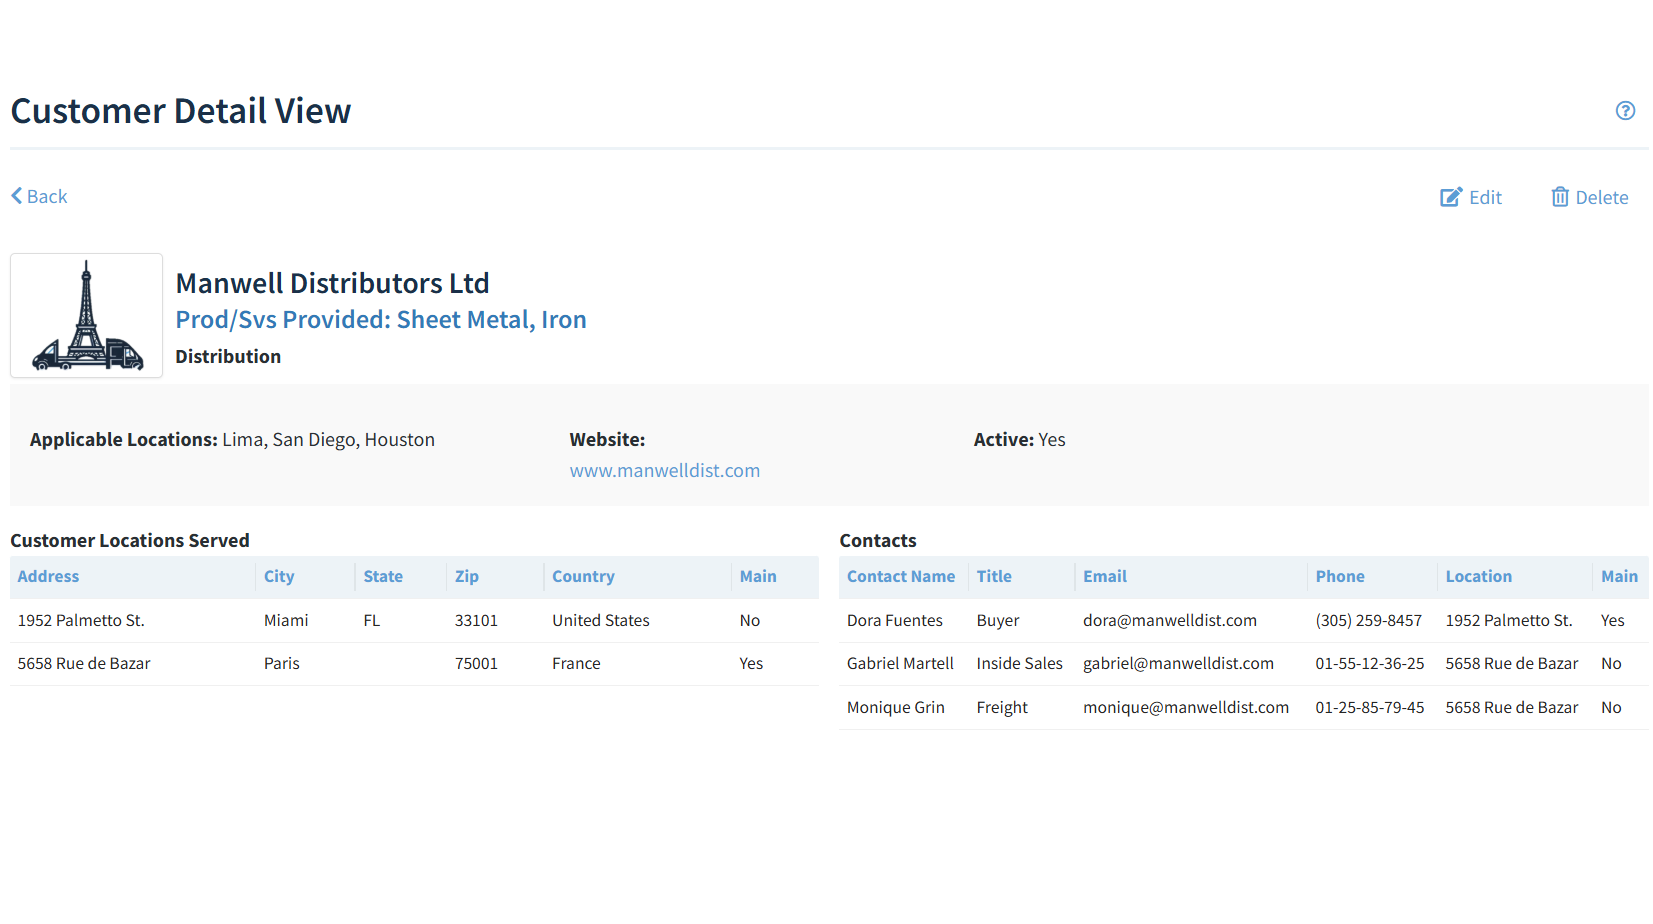This screenshot has height=924, width=1653.
Task: Click the Delete trash can icon
Action: pos(1559,197)
